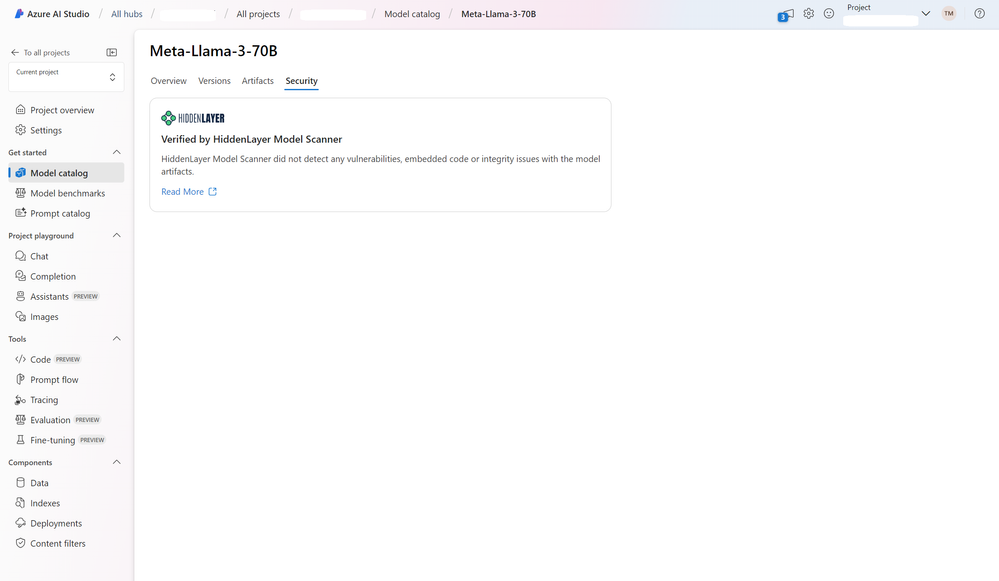Click the Meta-Llama-3-70B page heading
This screenshot has width=999, height=581.
[x=213, y=51]
